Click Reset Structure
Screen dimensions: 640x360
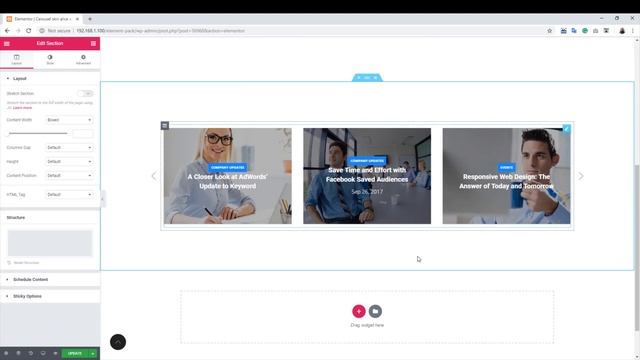(x=24, y=263)
